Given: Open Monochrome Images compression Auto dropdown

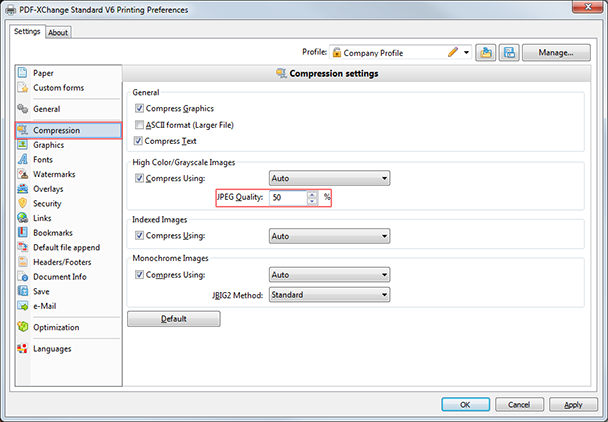Looking at the screenshot, I should pyautogui.click(x=329, y=275).
